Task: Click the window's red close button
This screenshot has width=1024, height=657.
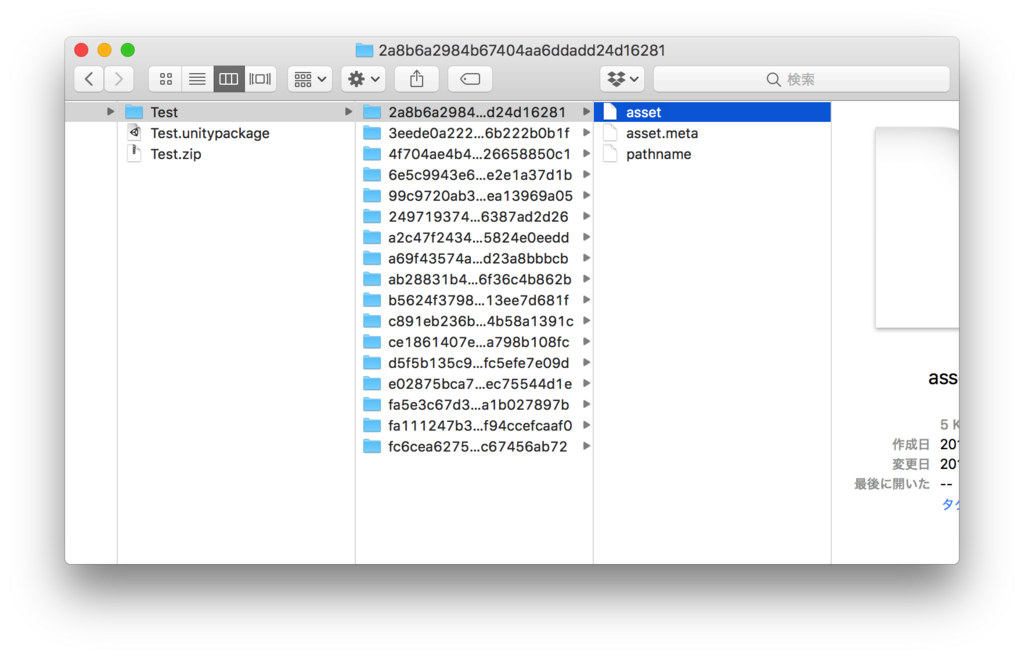Action: coord(82,50)
